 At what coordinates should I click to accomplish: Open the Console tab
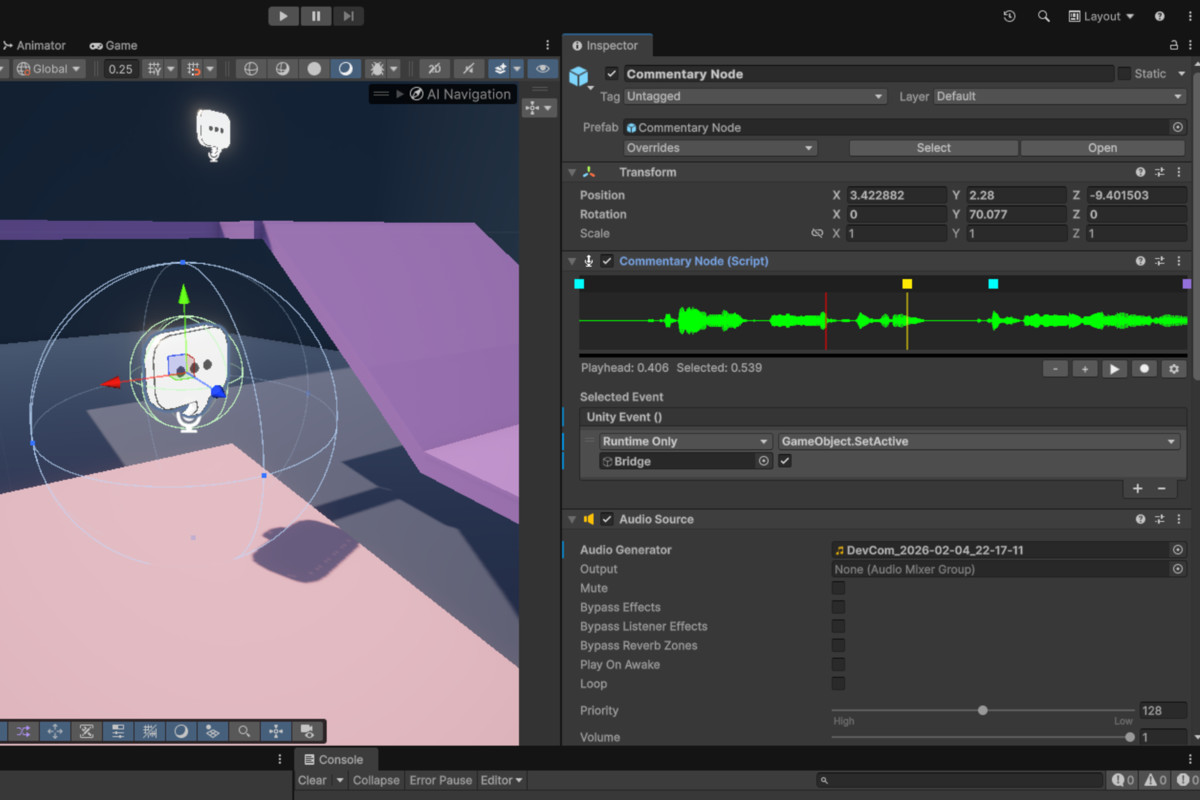(x=334, y=759)
